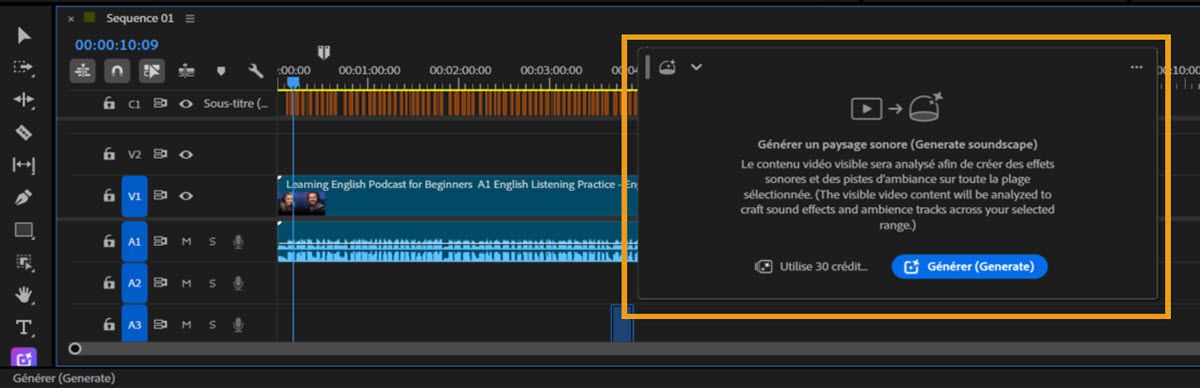Viewport: 1200px width, 388px height.
Task: Click the Générer (Generate) blue button
Action: (969, 267)
